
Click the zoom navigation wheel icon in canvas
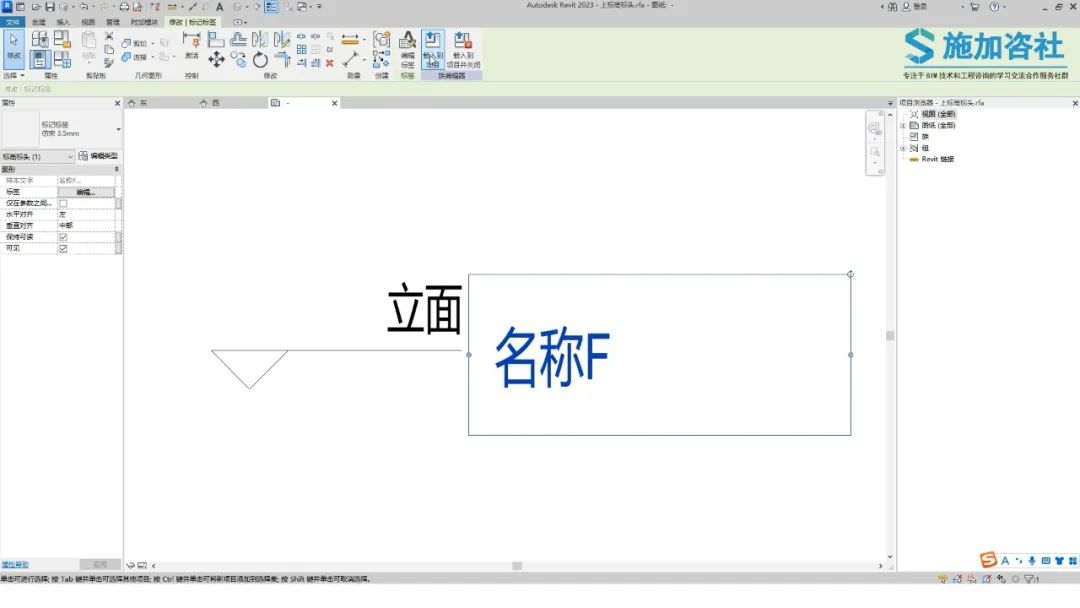875,129
